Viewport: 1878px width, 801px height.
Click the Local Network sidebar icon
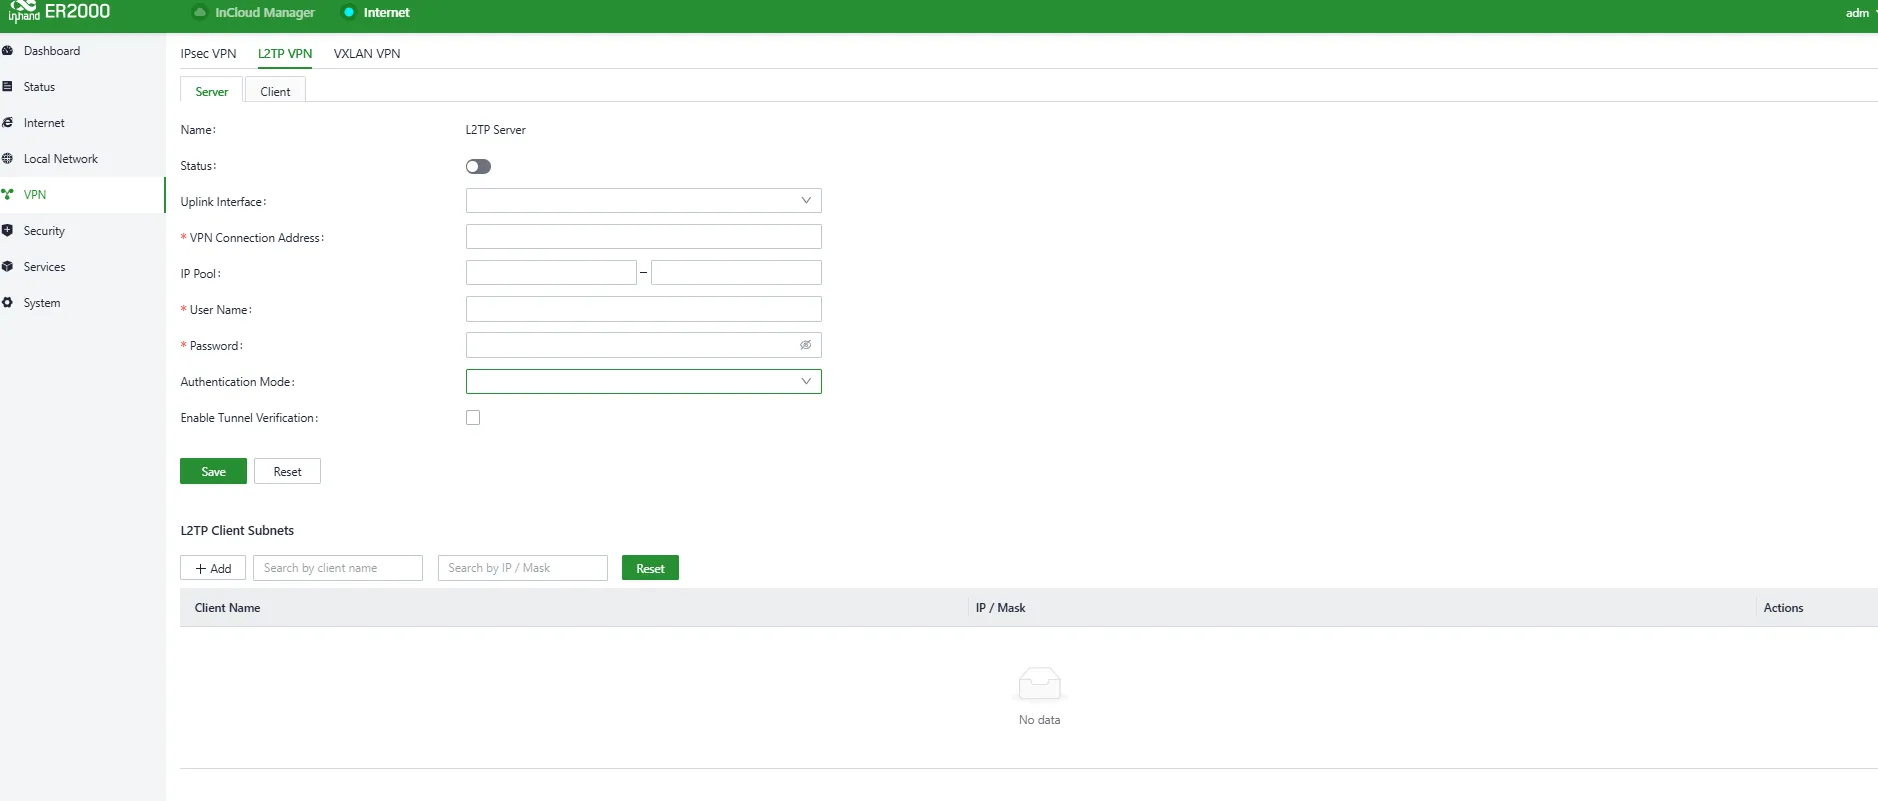(x=7, y=159)
